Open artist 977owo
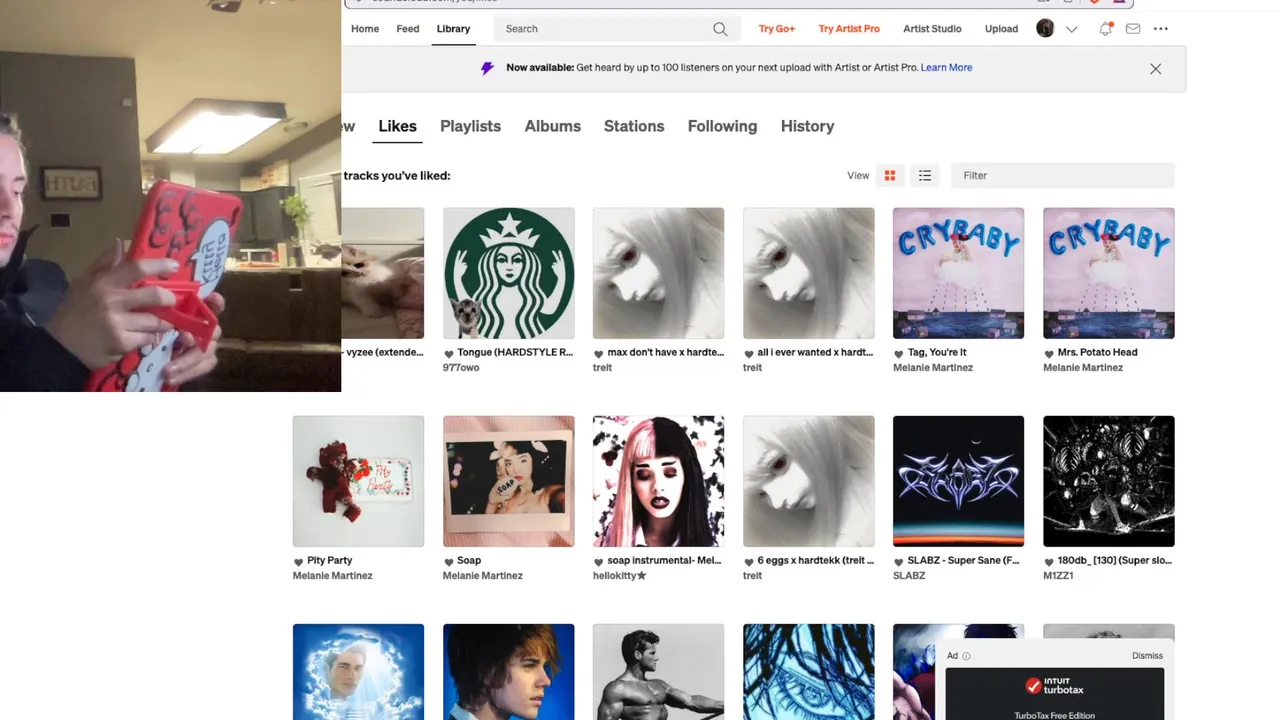Screen dimensions: 1280x720 pos(461,368)
